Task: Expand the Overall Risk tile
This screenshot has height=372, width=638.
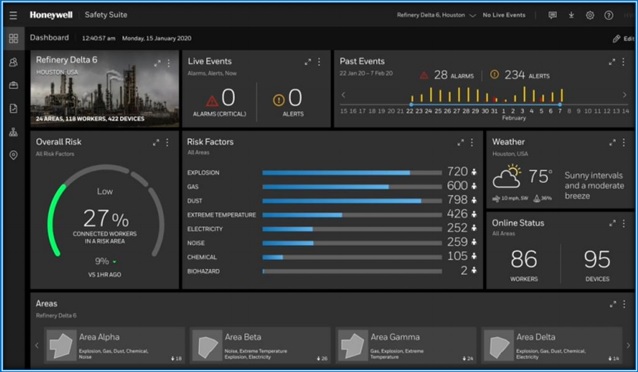Action: [x=156, y=142]
